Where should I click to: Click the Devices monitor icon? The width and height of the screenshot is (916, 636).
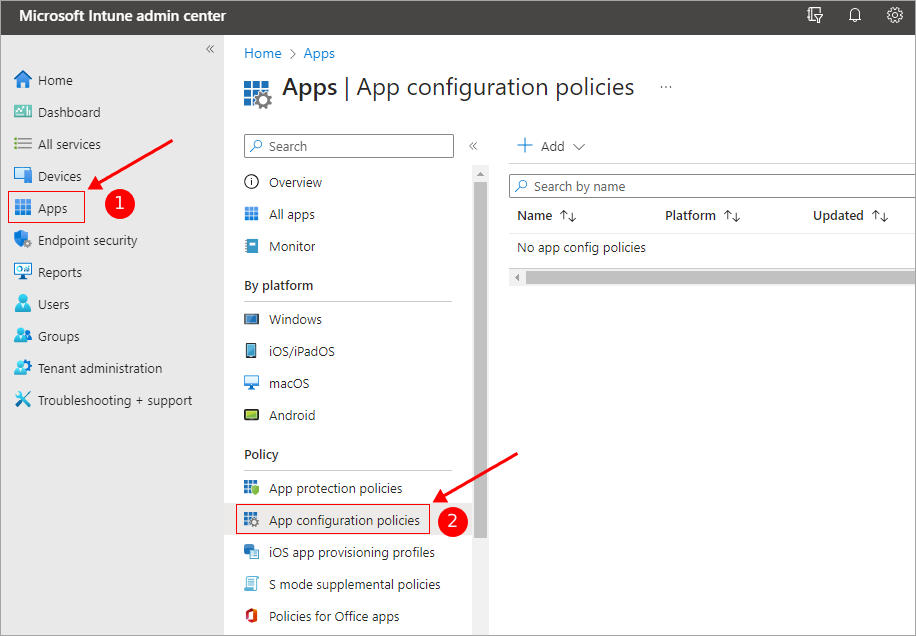tap(23, 176)
